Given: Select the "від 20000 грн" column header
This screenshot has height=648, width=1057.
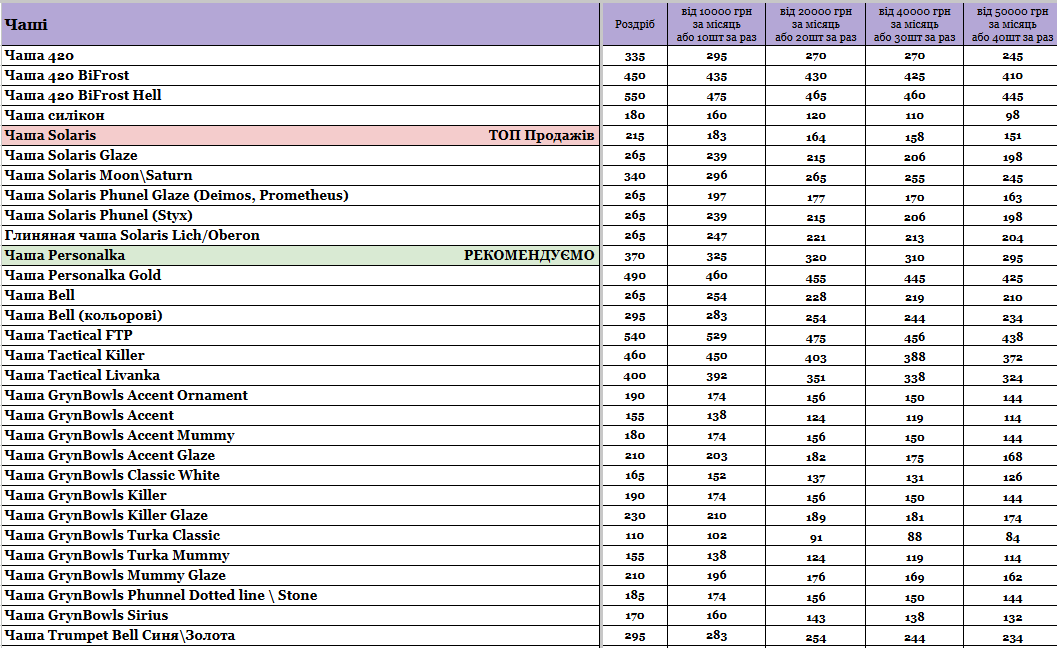Looking at the screenshot, I should point(815,24).
